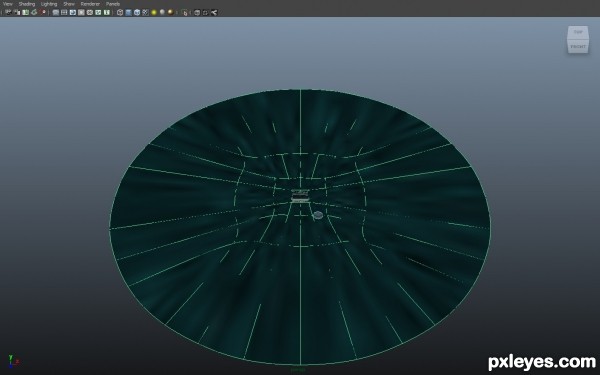The height and width of the screenshot is (375, 600).
Task: Open camera attributes from the toolbar
Action: coord(17,12)
